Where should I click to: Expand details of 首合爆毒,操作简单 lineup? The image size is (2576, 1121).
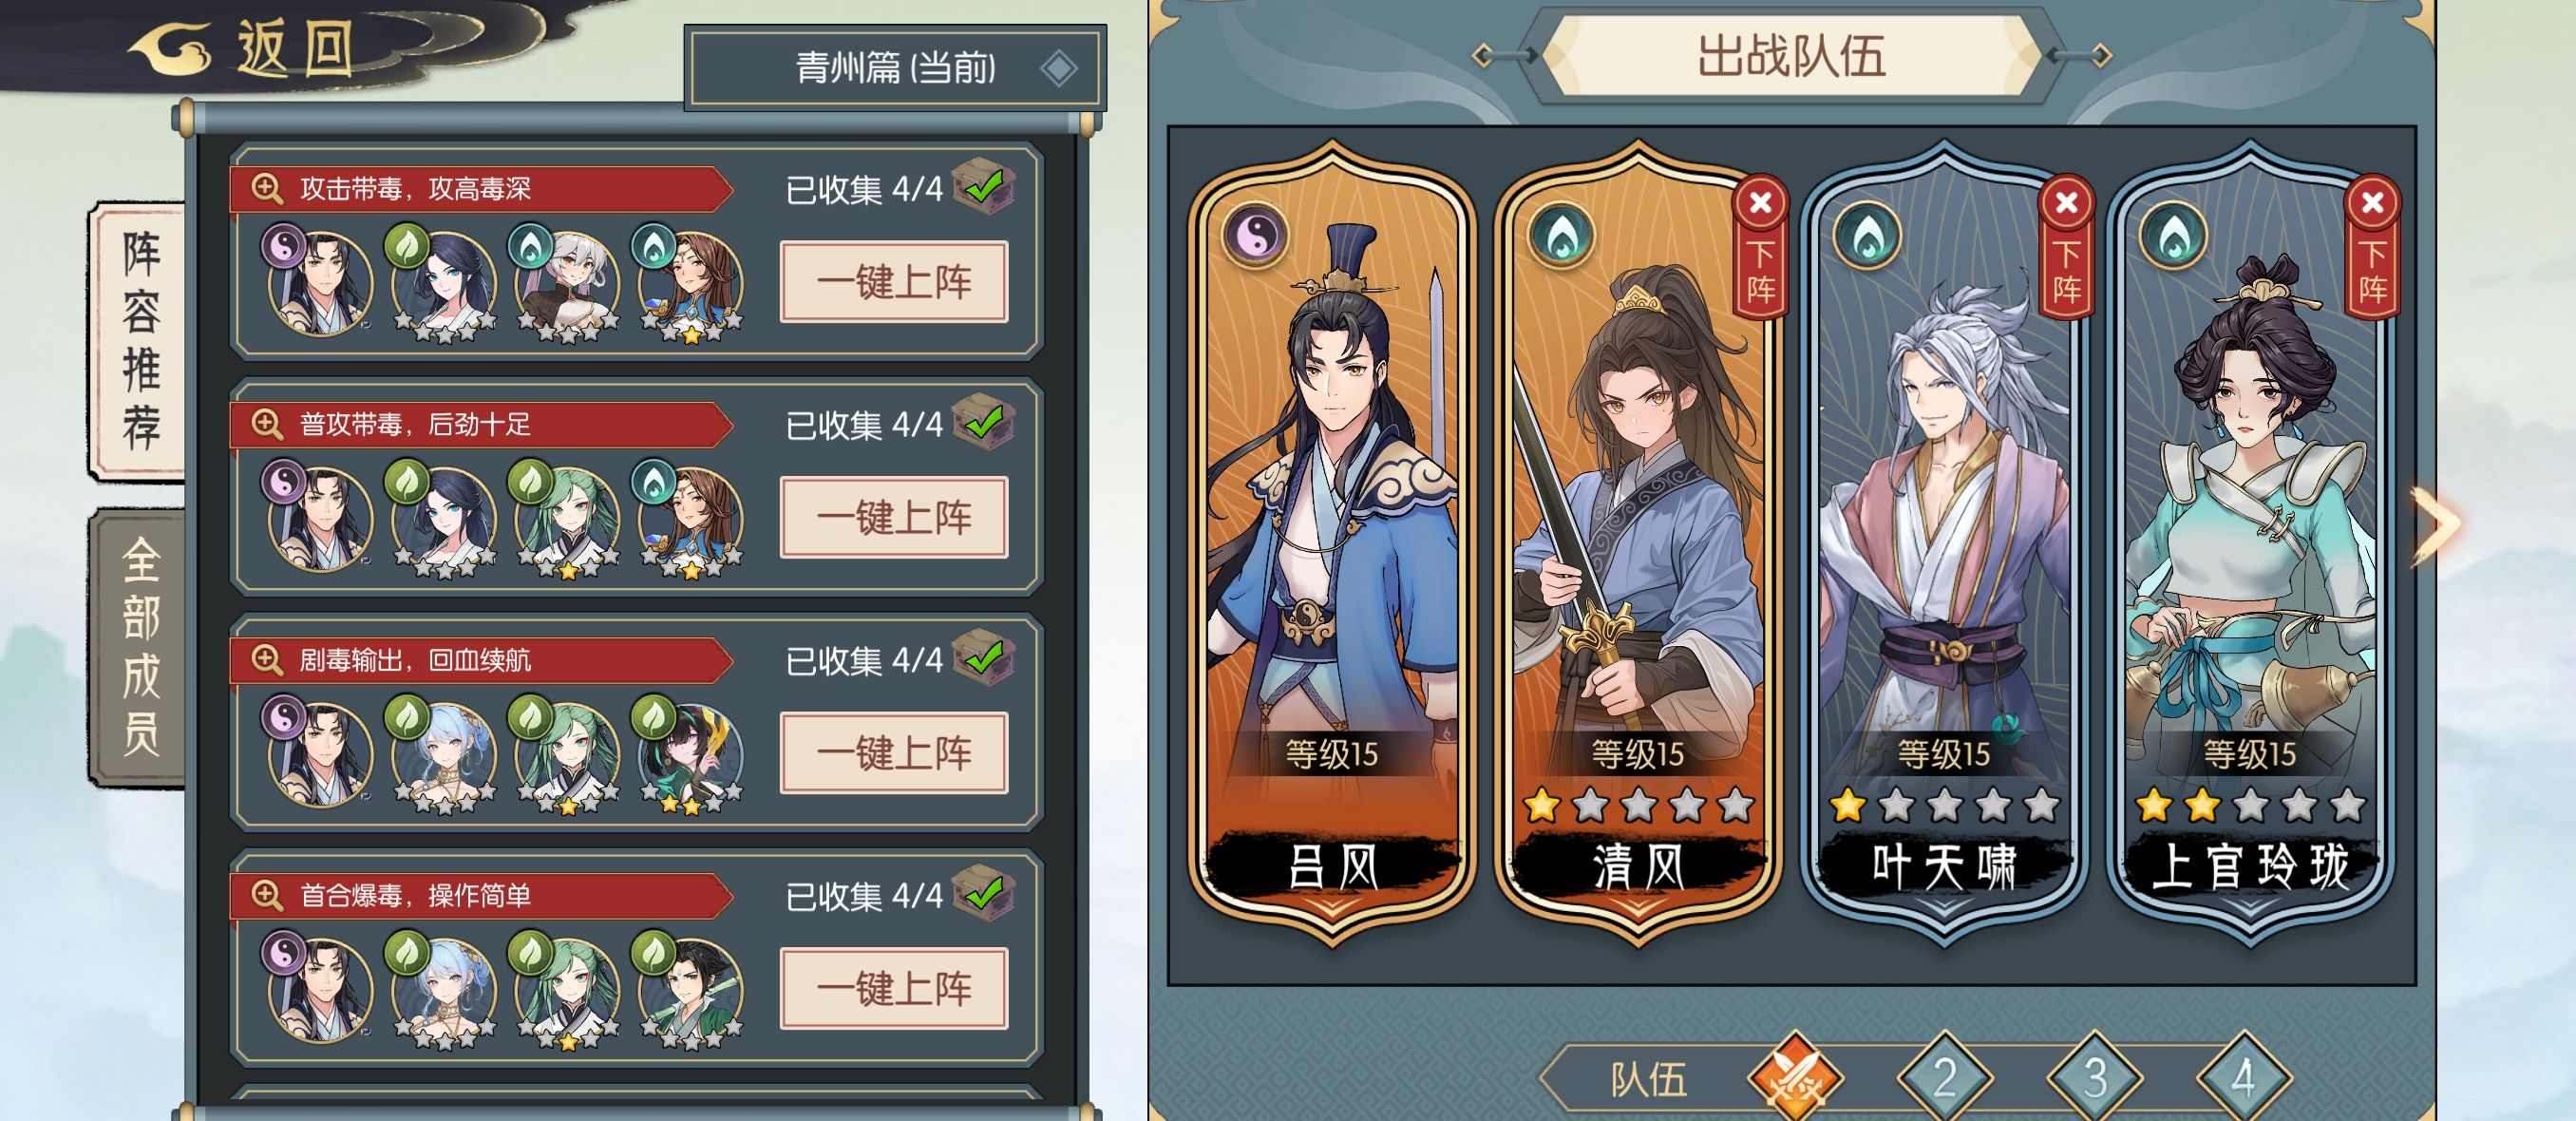pos(266,895)
